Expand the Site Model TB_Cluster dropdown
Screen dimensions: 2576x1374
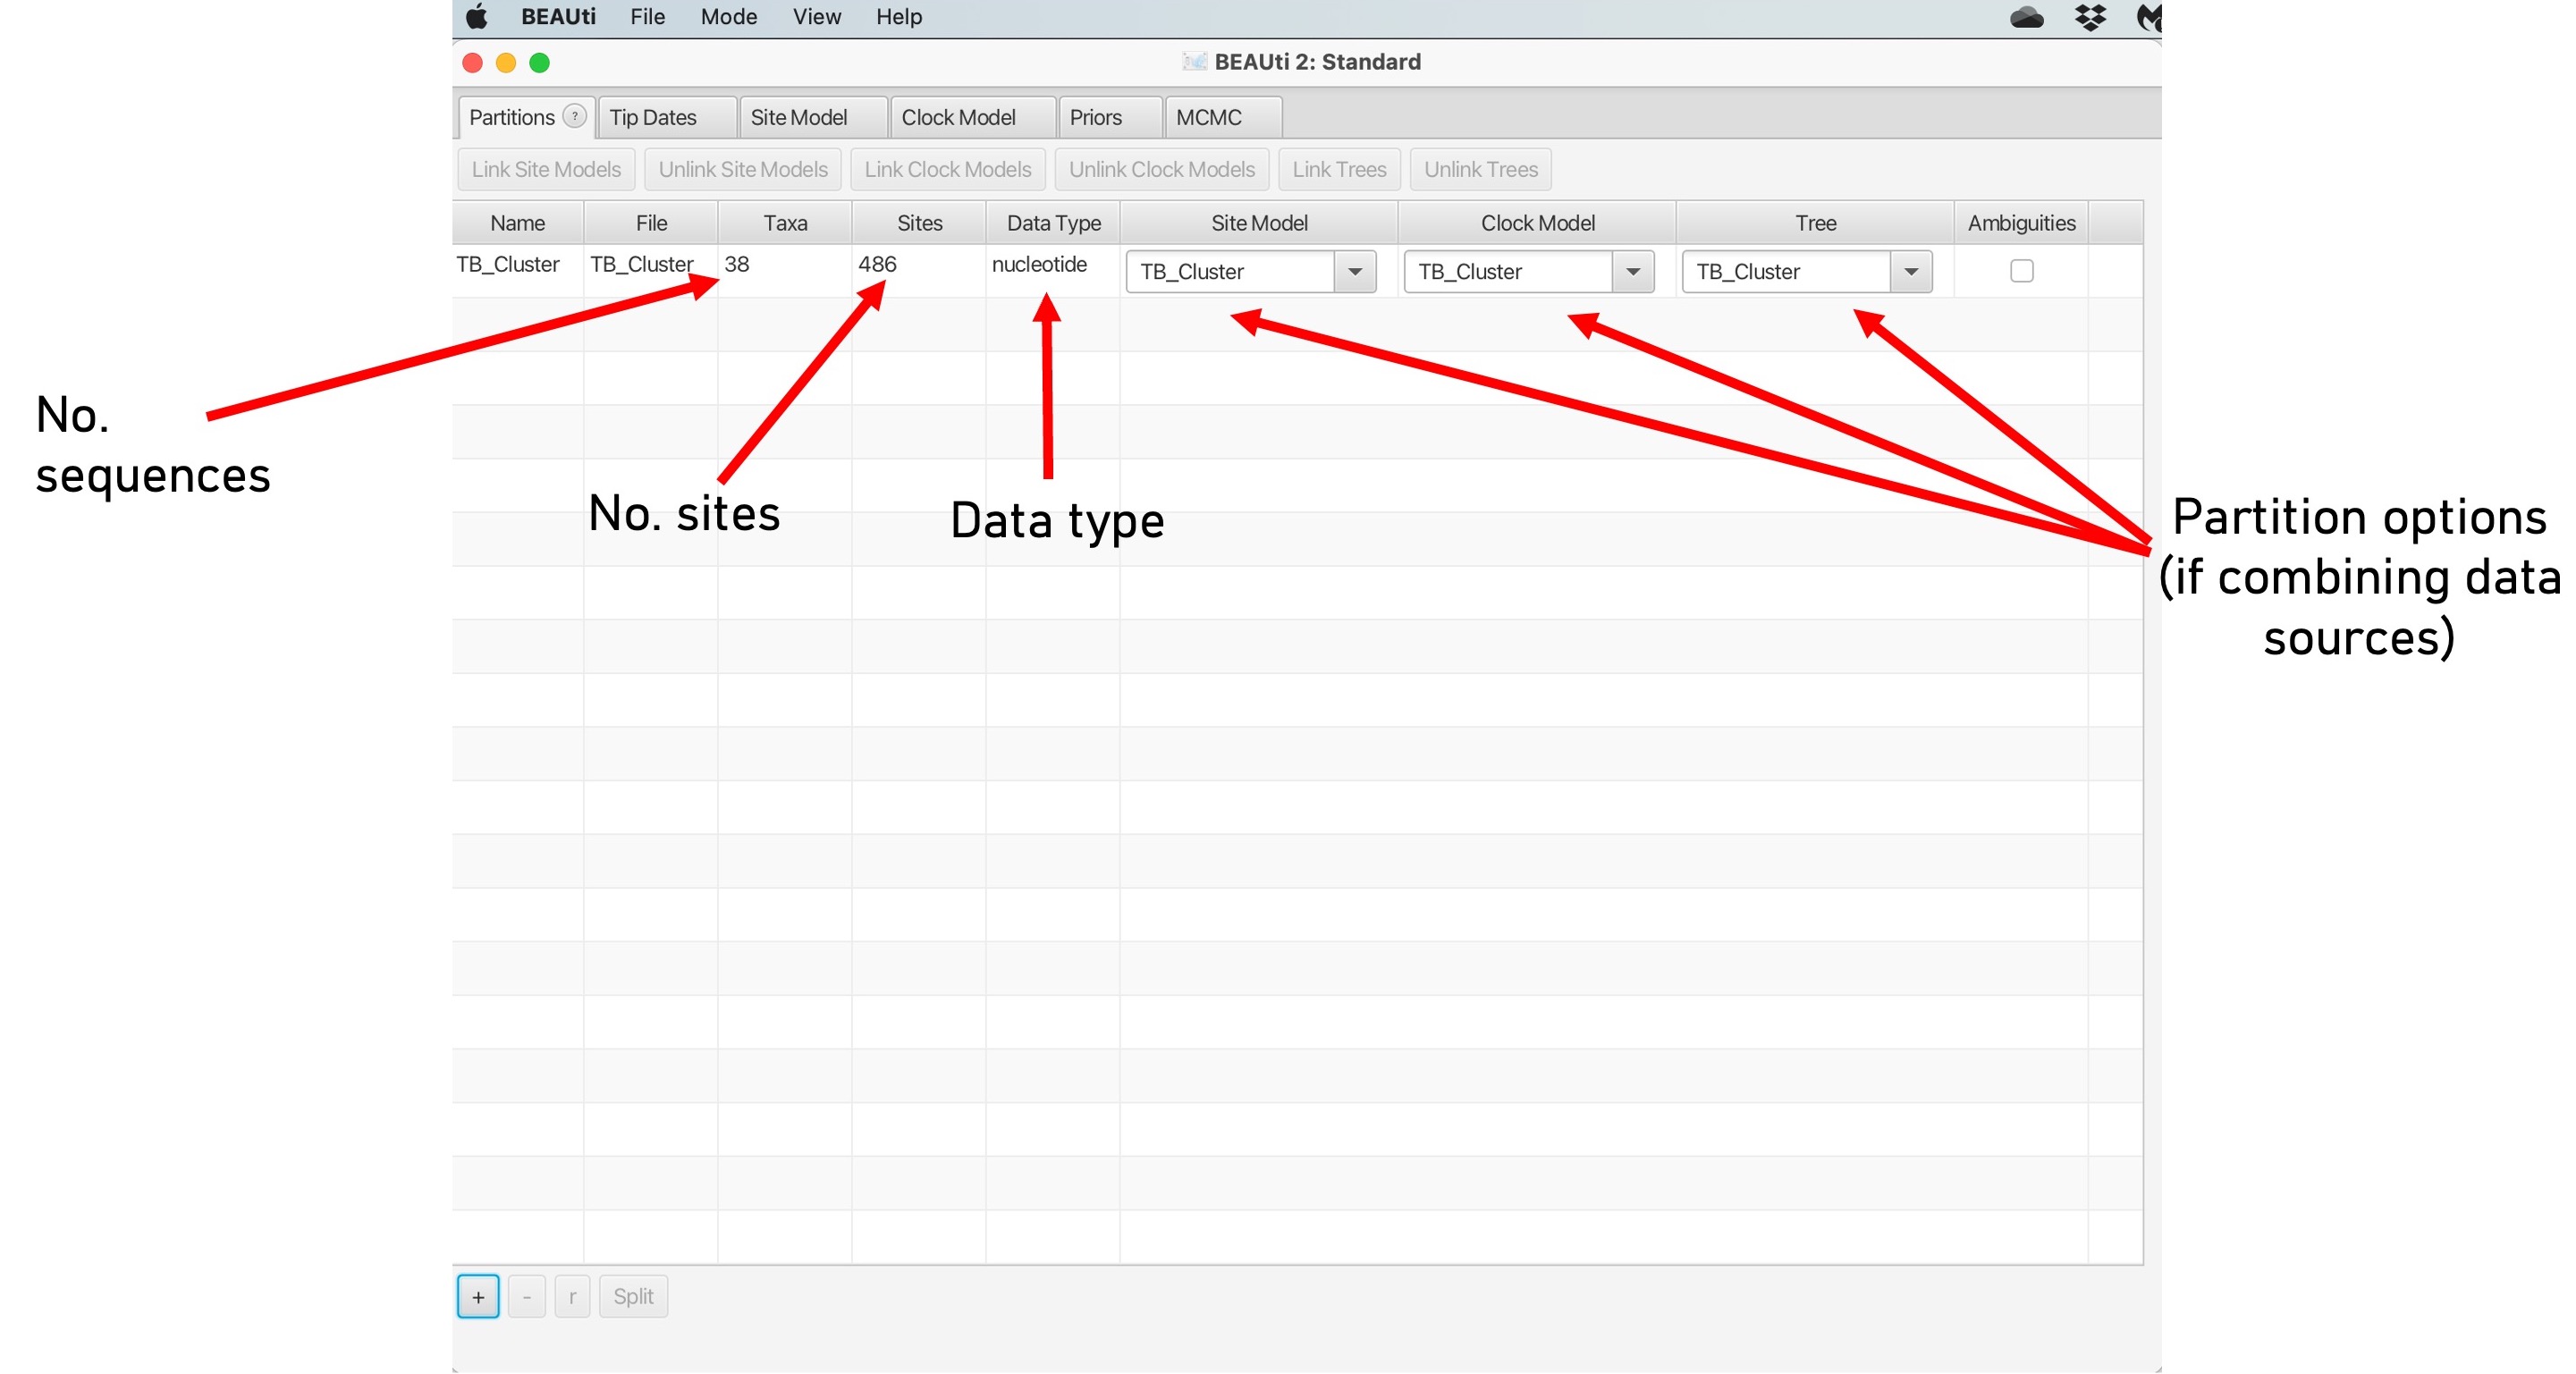[x=1355, y=272]
